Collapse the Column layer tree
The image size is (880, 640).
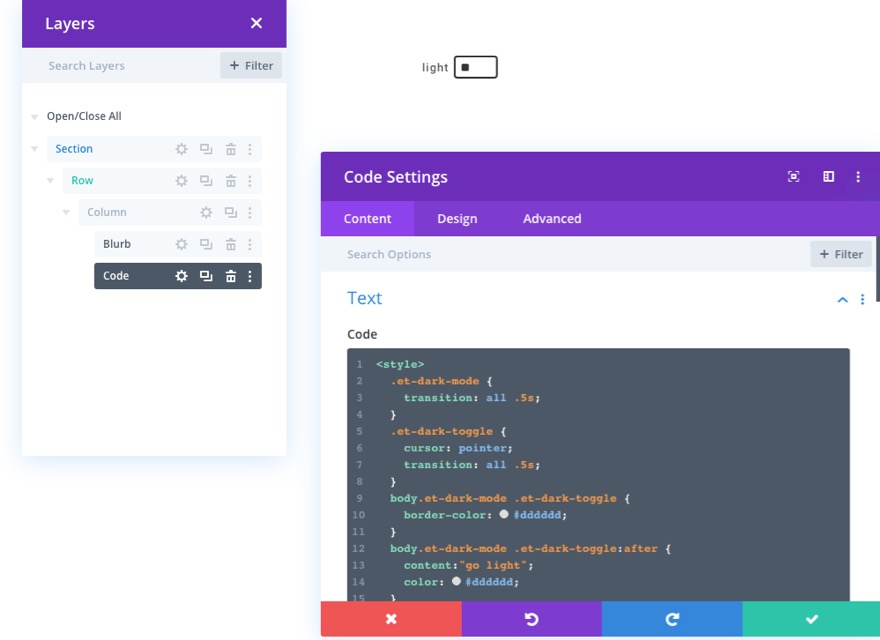point(66,212)
